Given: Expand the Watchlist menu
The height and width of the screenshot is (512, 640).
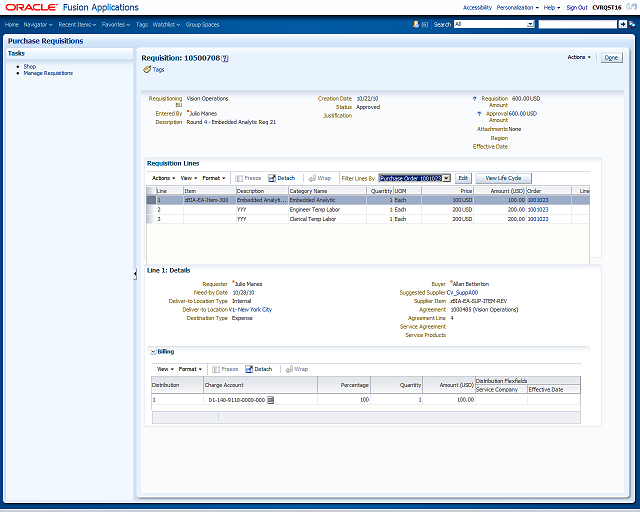Looking at the screenshot, I should (x=167, y=24).
